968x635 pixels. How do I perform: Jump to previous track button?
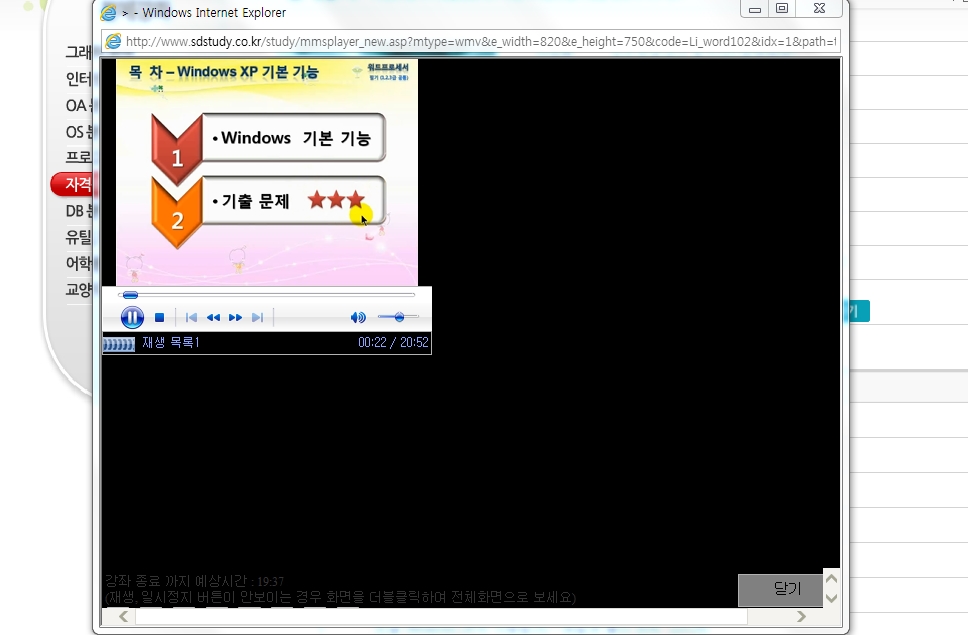coord(191,317)
